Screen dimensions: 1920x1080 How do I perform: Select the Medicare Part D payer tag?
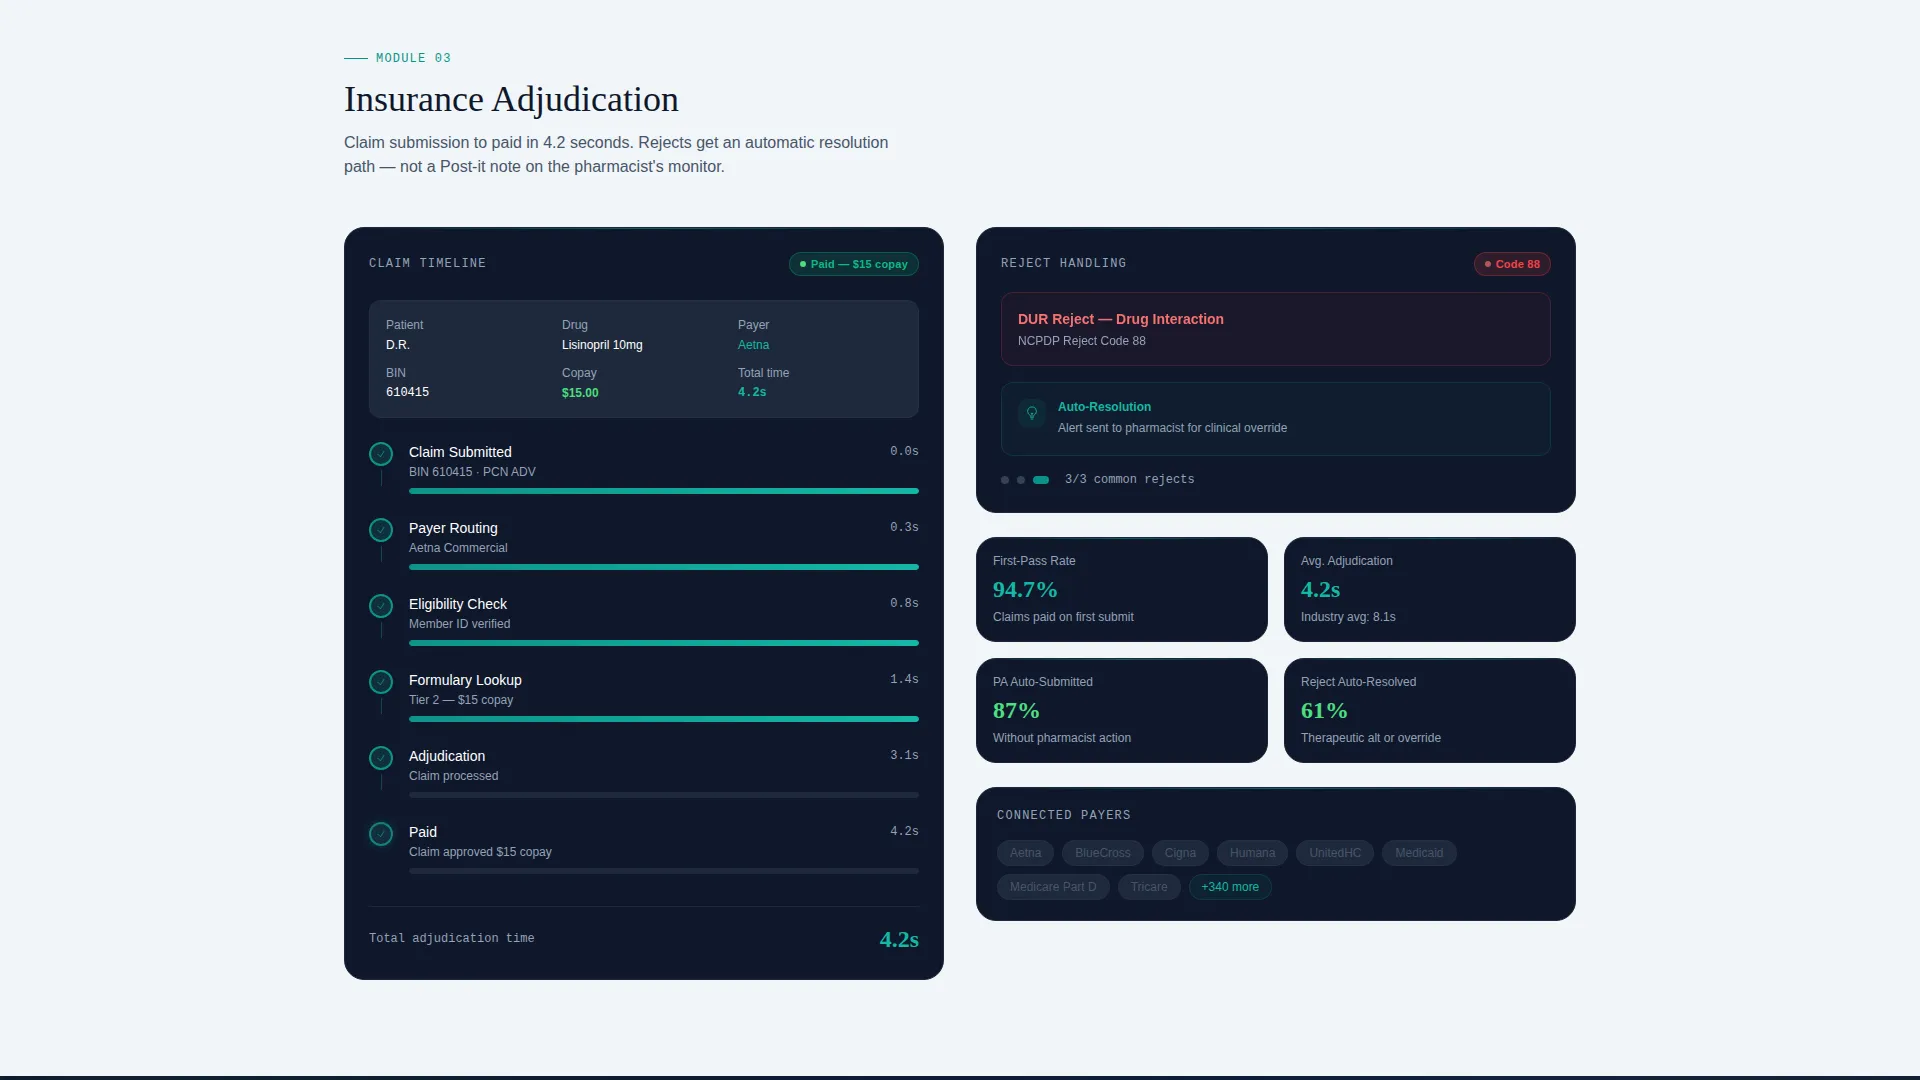1053,887
